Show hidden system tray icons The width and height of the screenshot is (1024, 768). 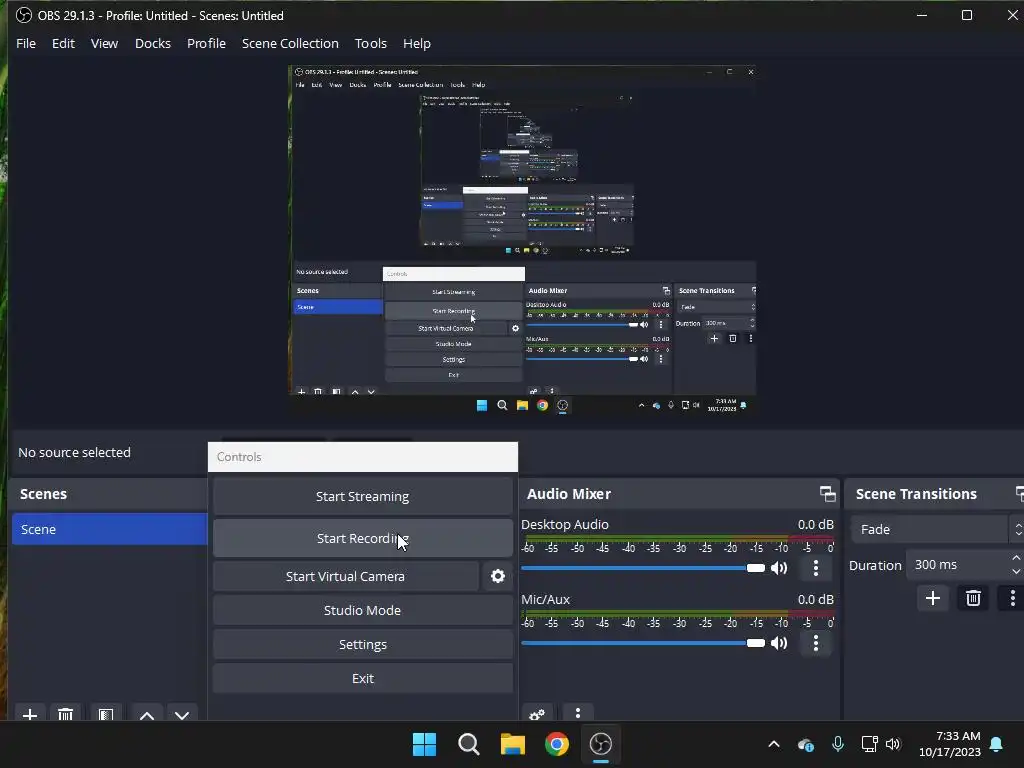click(774, 744)
